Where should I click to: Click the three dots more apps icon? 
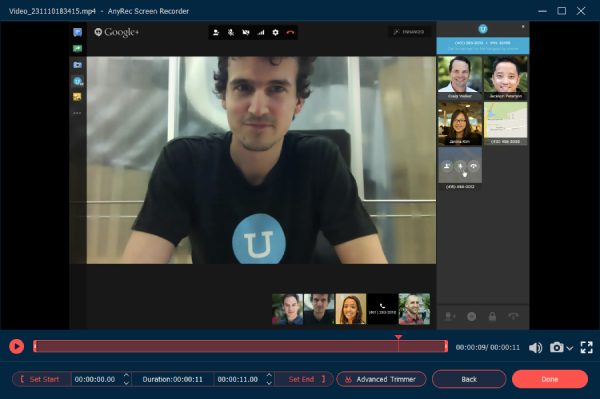(77, 113)
